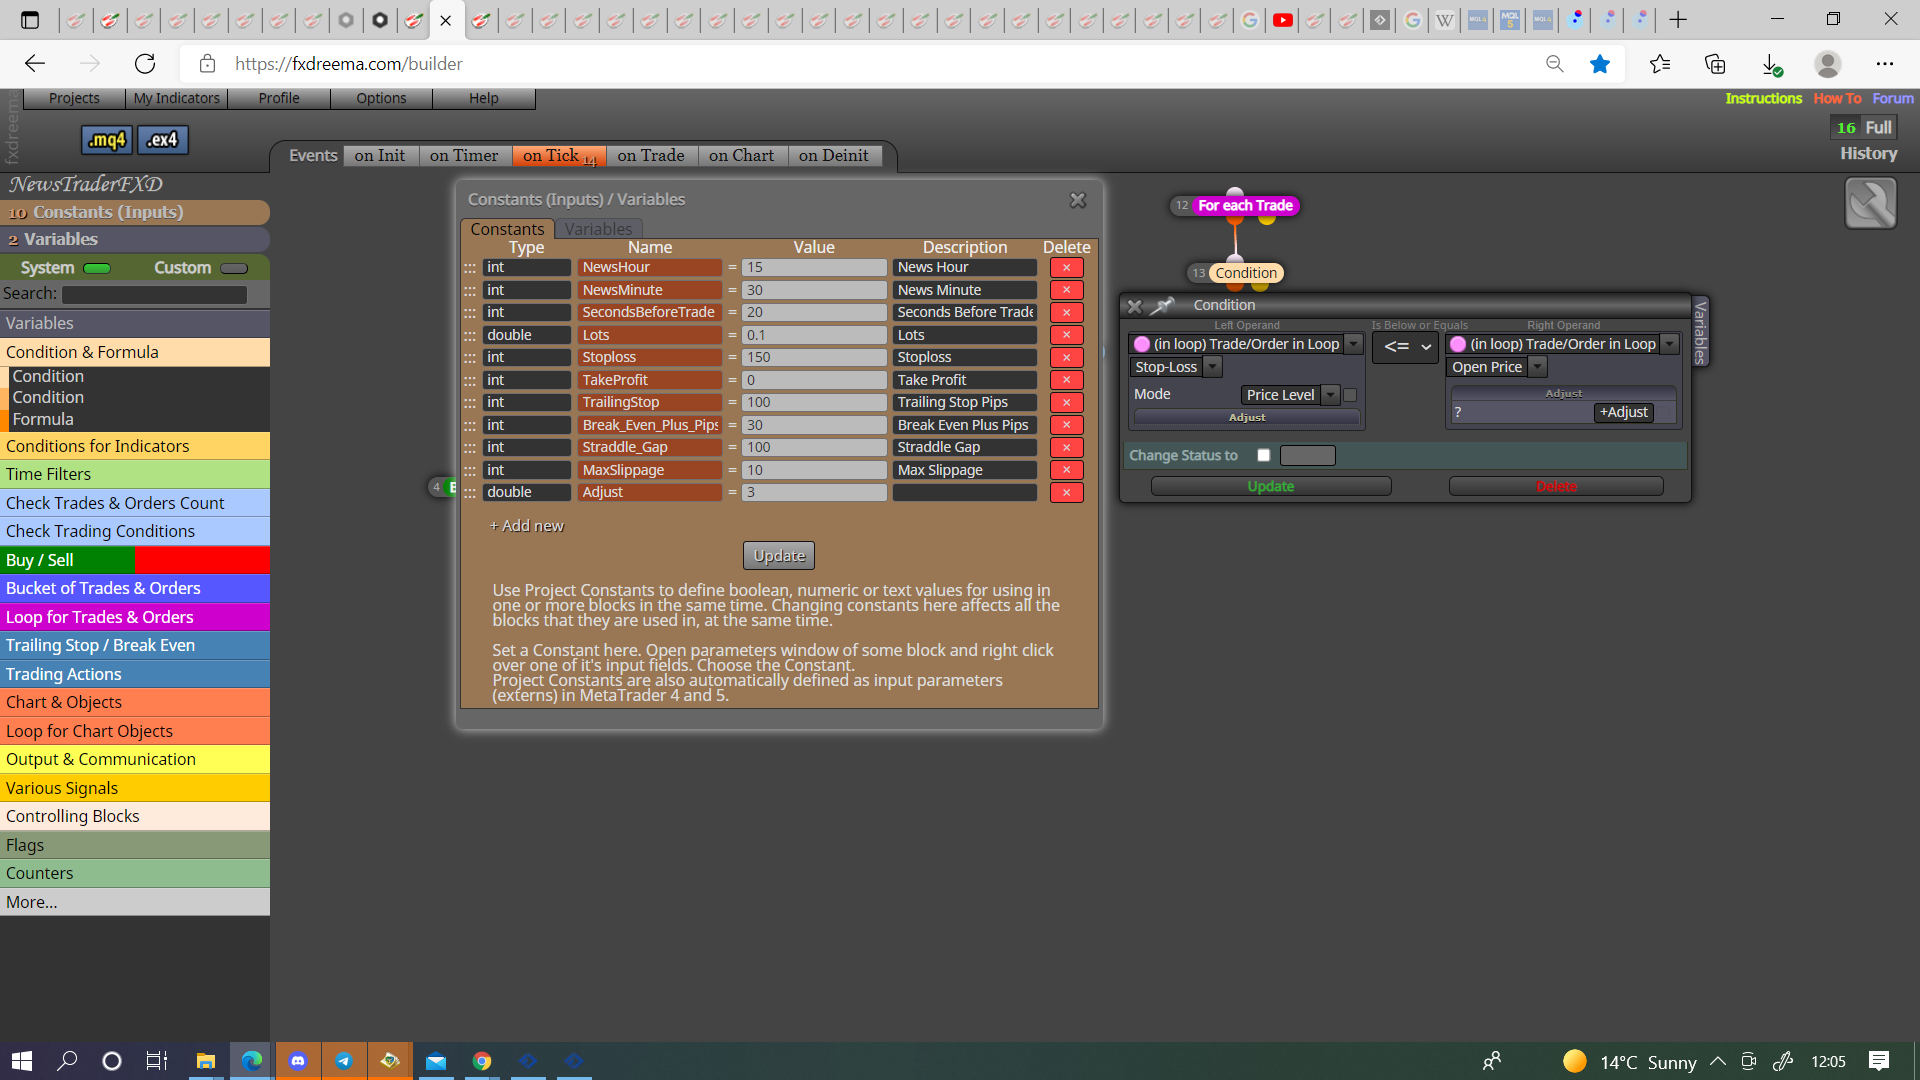Grab the drag handle of NewsHour row
1920x1080 pixels.
tap(470, 268)
